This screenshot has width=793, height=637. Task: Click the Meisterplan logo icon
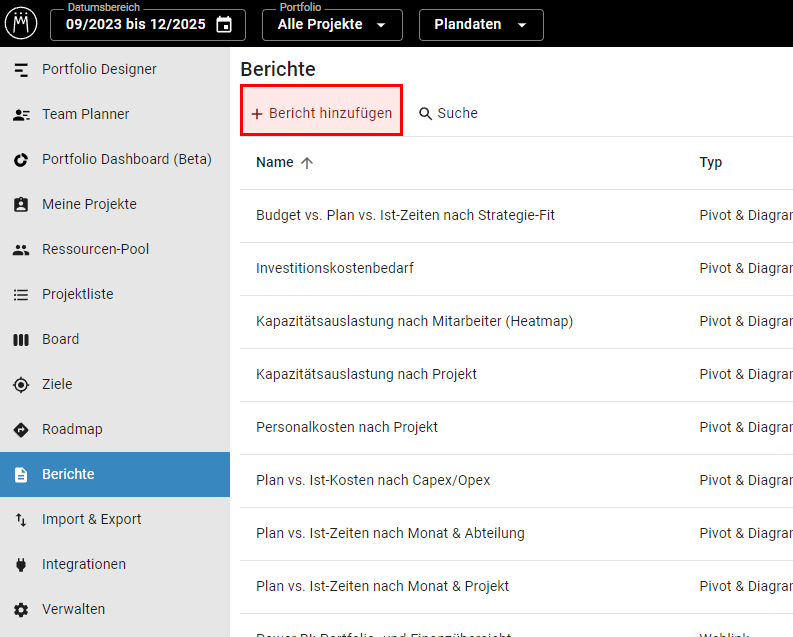click(x=21, y=23)
